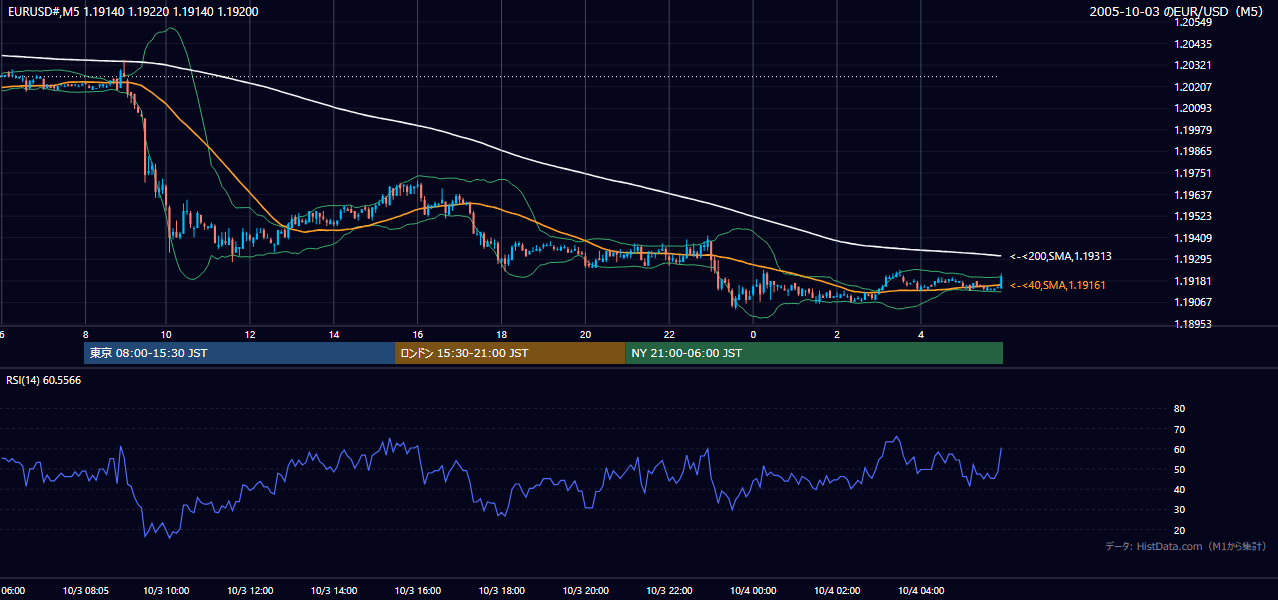Viewport: 1278px width, 600px height.
Task: Click price axis value 1.19295
Action: [x=1193, y=260]
